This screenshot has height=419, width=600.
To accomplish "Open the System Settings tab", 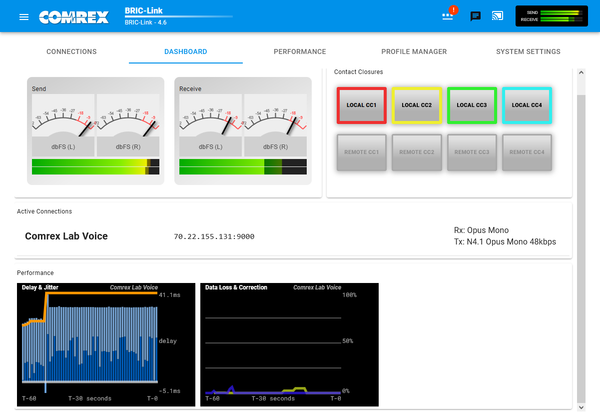I will 528,52.
